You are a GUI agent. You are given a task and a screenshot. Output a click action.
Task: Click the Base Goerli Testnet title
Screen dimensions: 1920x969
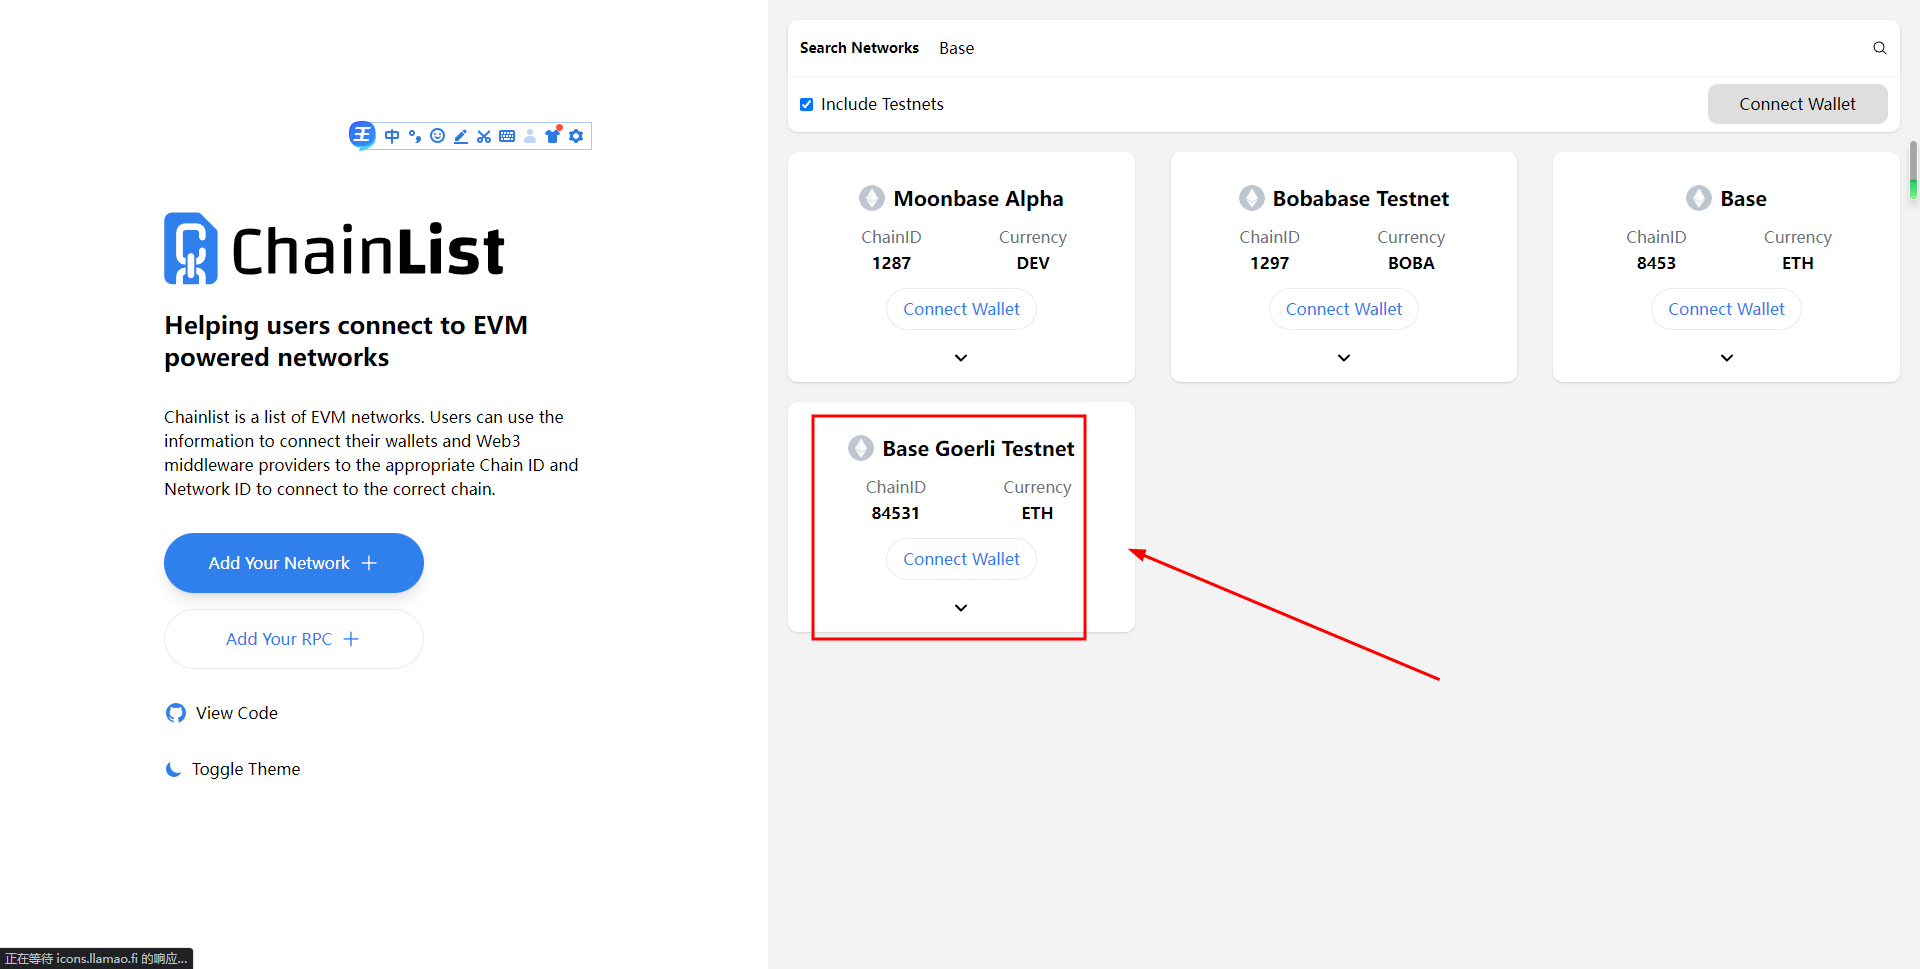(x=978, y=448)
